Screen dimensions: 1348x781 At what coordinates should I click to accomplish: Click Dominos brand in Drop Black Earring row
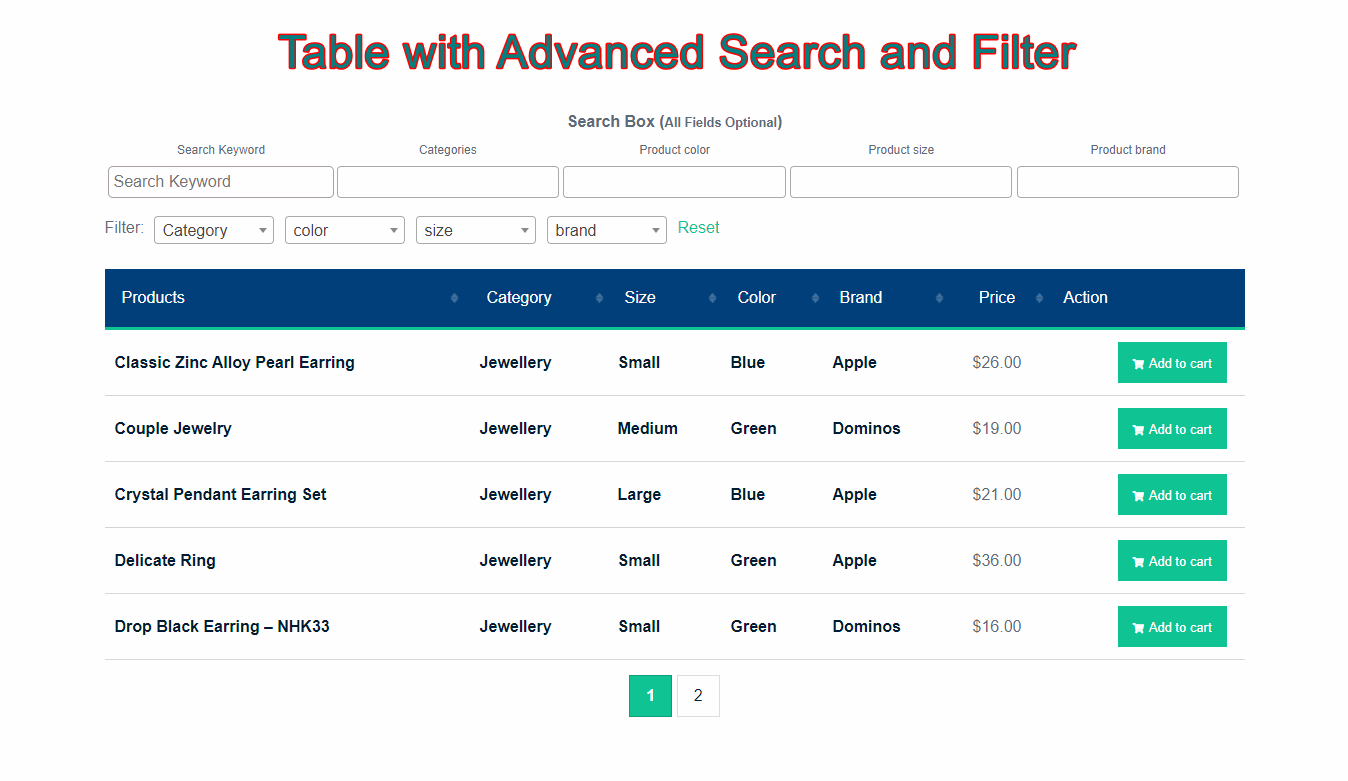(x=866, y=627)
